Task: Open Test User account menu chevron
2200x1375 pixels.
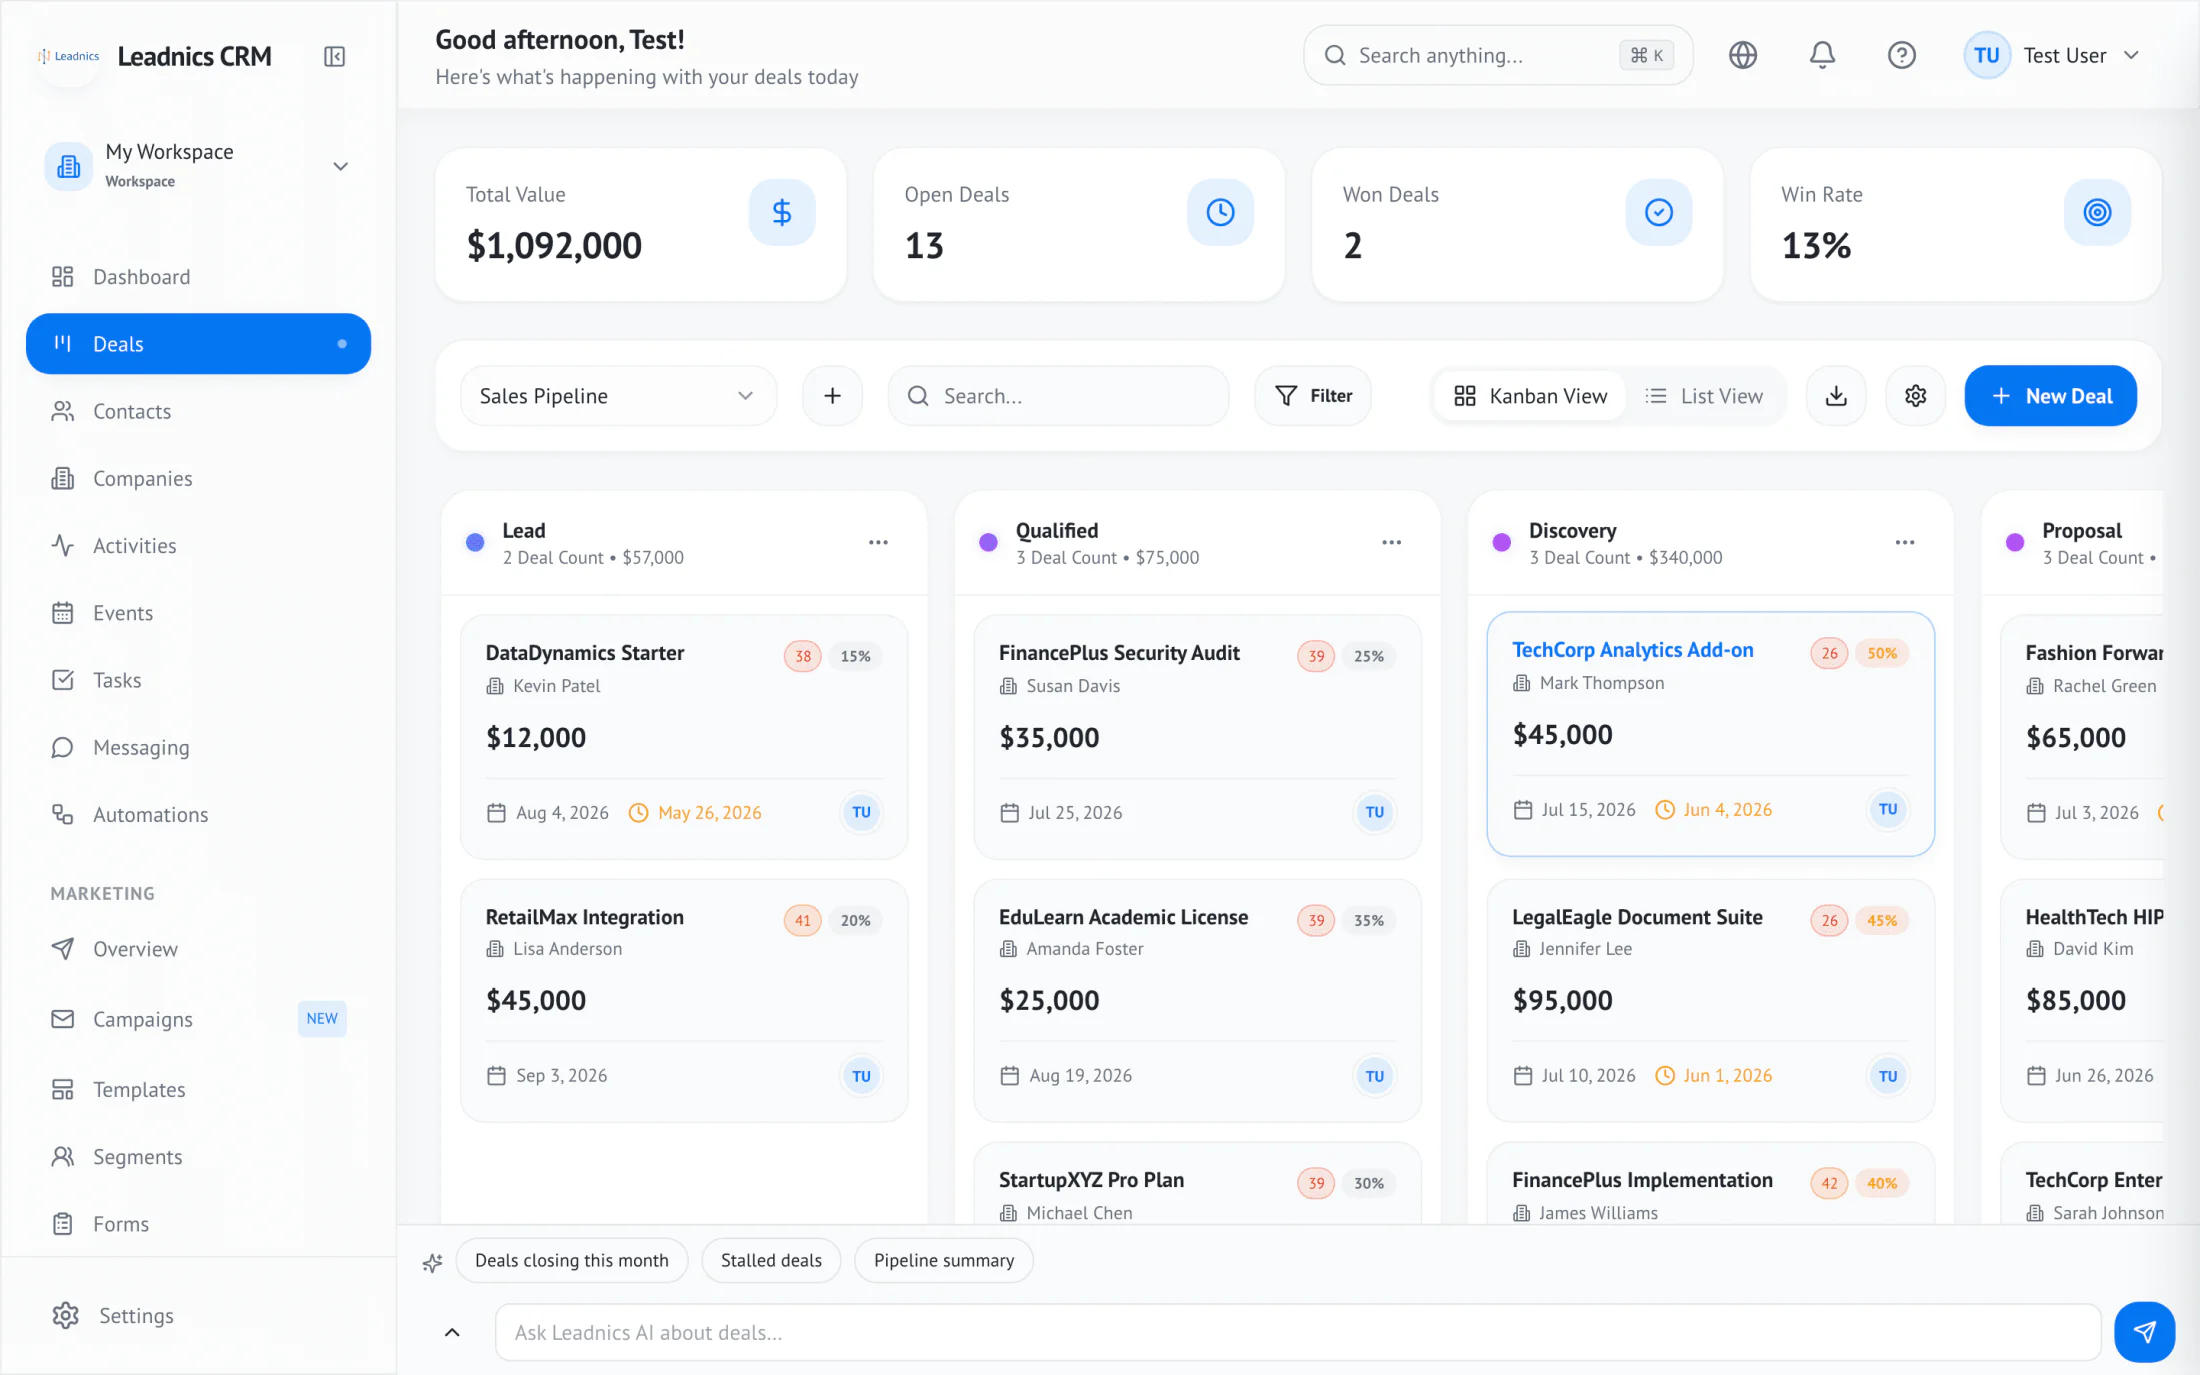Action: (x=2131, y=55)
